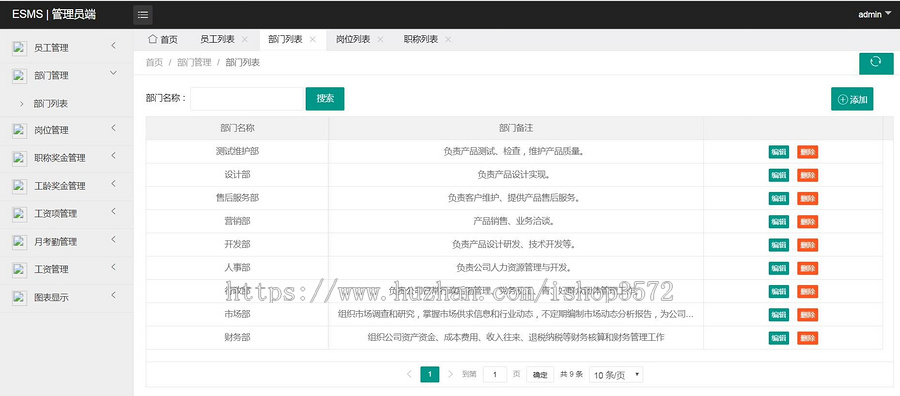Click the 月考勤管理 sidebar icon
This screenshot has width=900, height=396.
pos(20,242)
